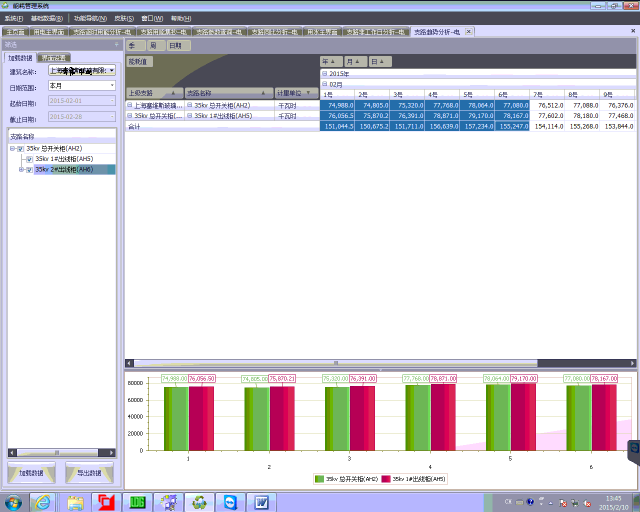Open the Word icon in taskbar
640x512 pixels.
[262, 501]
